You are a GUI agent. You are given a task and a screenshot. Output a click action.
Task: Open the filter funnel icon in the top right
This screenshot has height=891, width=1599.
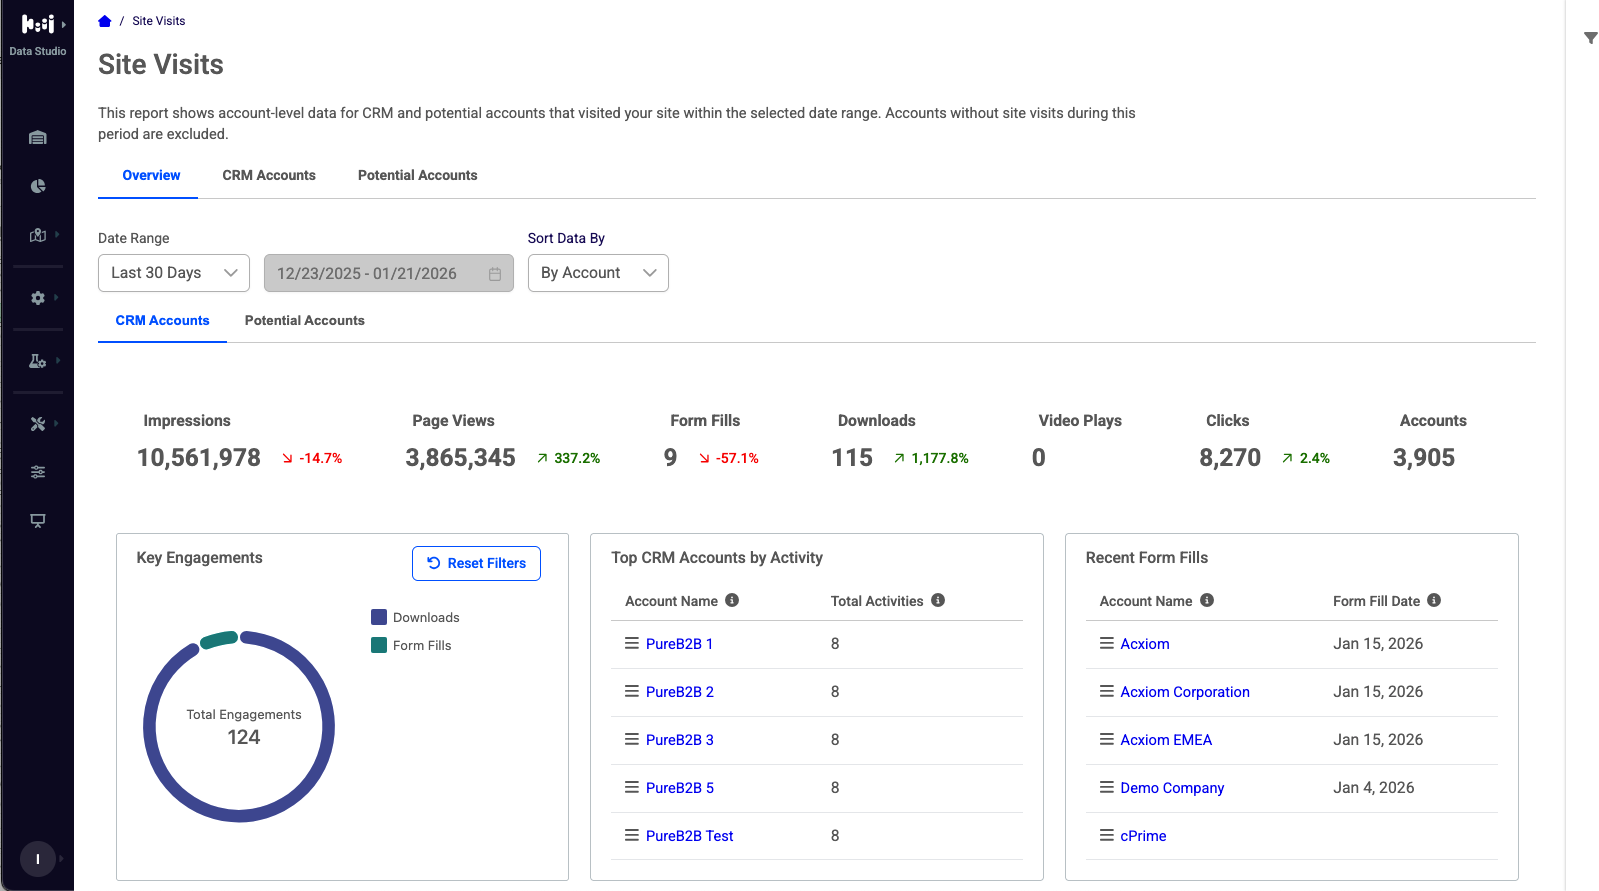1590,38
